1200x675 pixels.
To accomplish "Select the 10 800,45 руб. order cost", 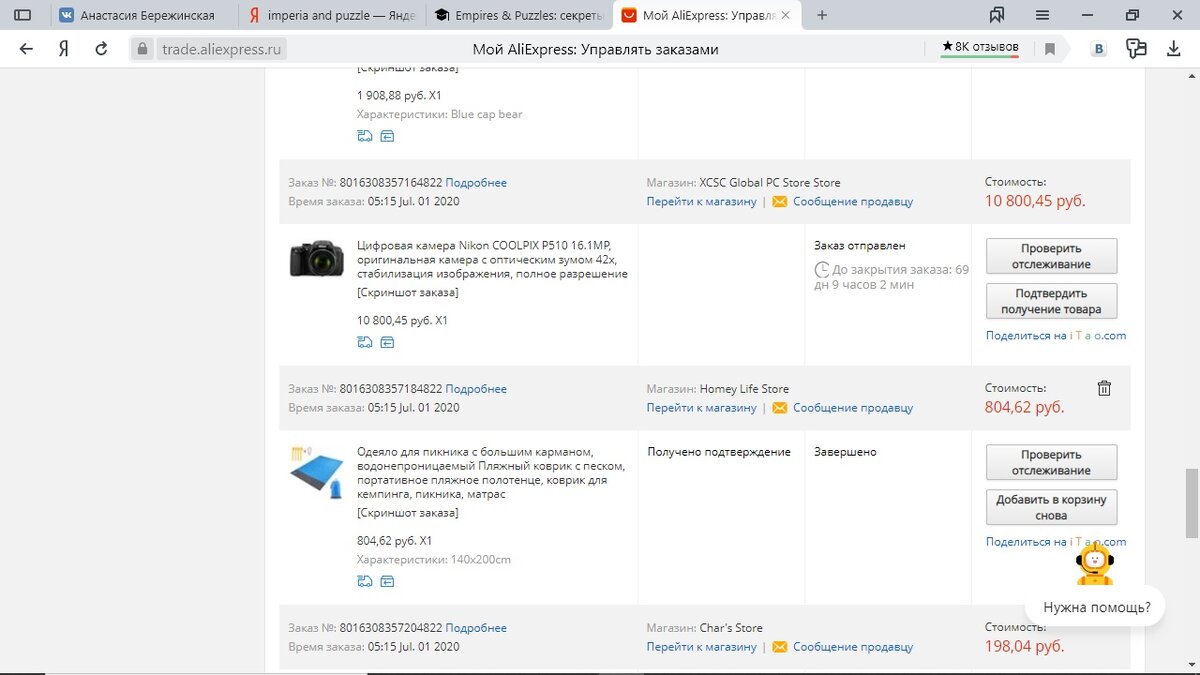I will coord(1035,201).
